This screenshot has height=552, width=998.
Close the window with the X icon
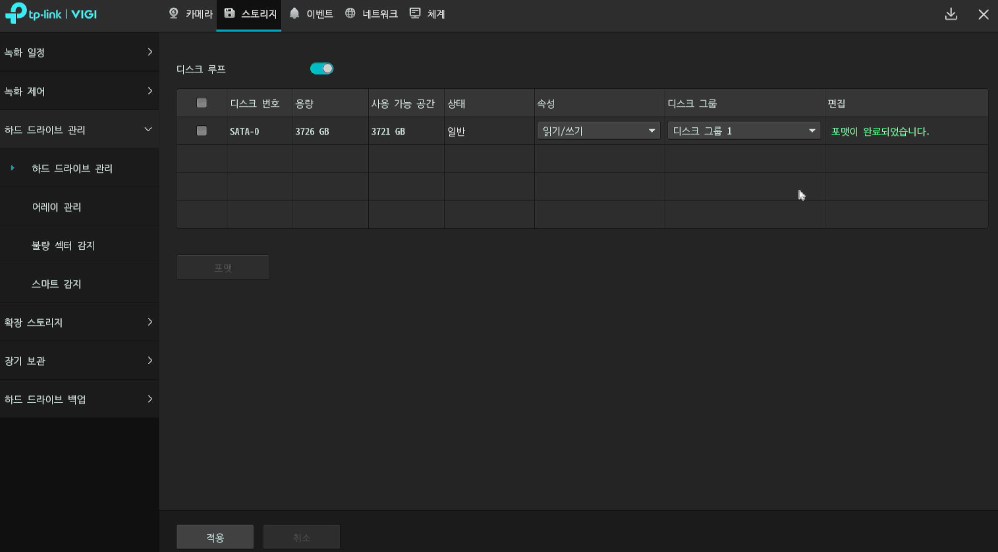point(982,14)
